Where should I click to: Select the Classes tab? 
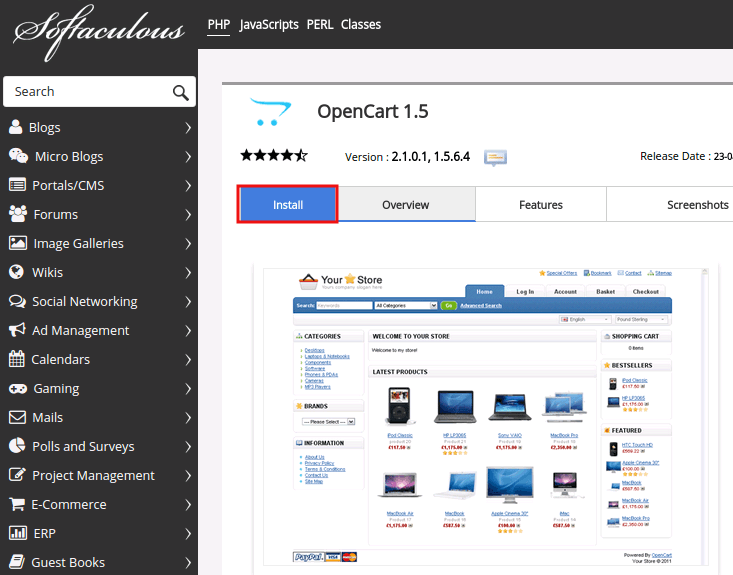point(361,24)
